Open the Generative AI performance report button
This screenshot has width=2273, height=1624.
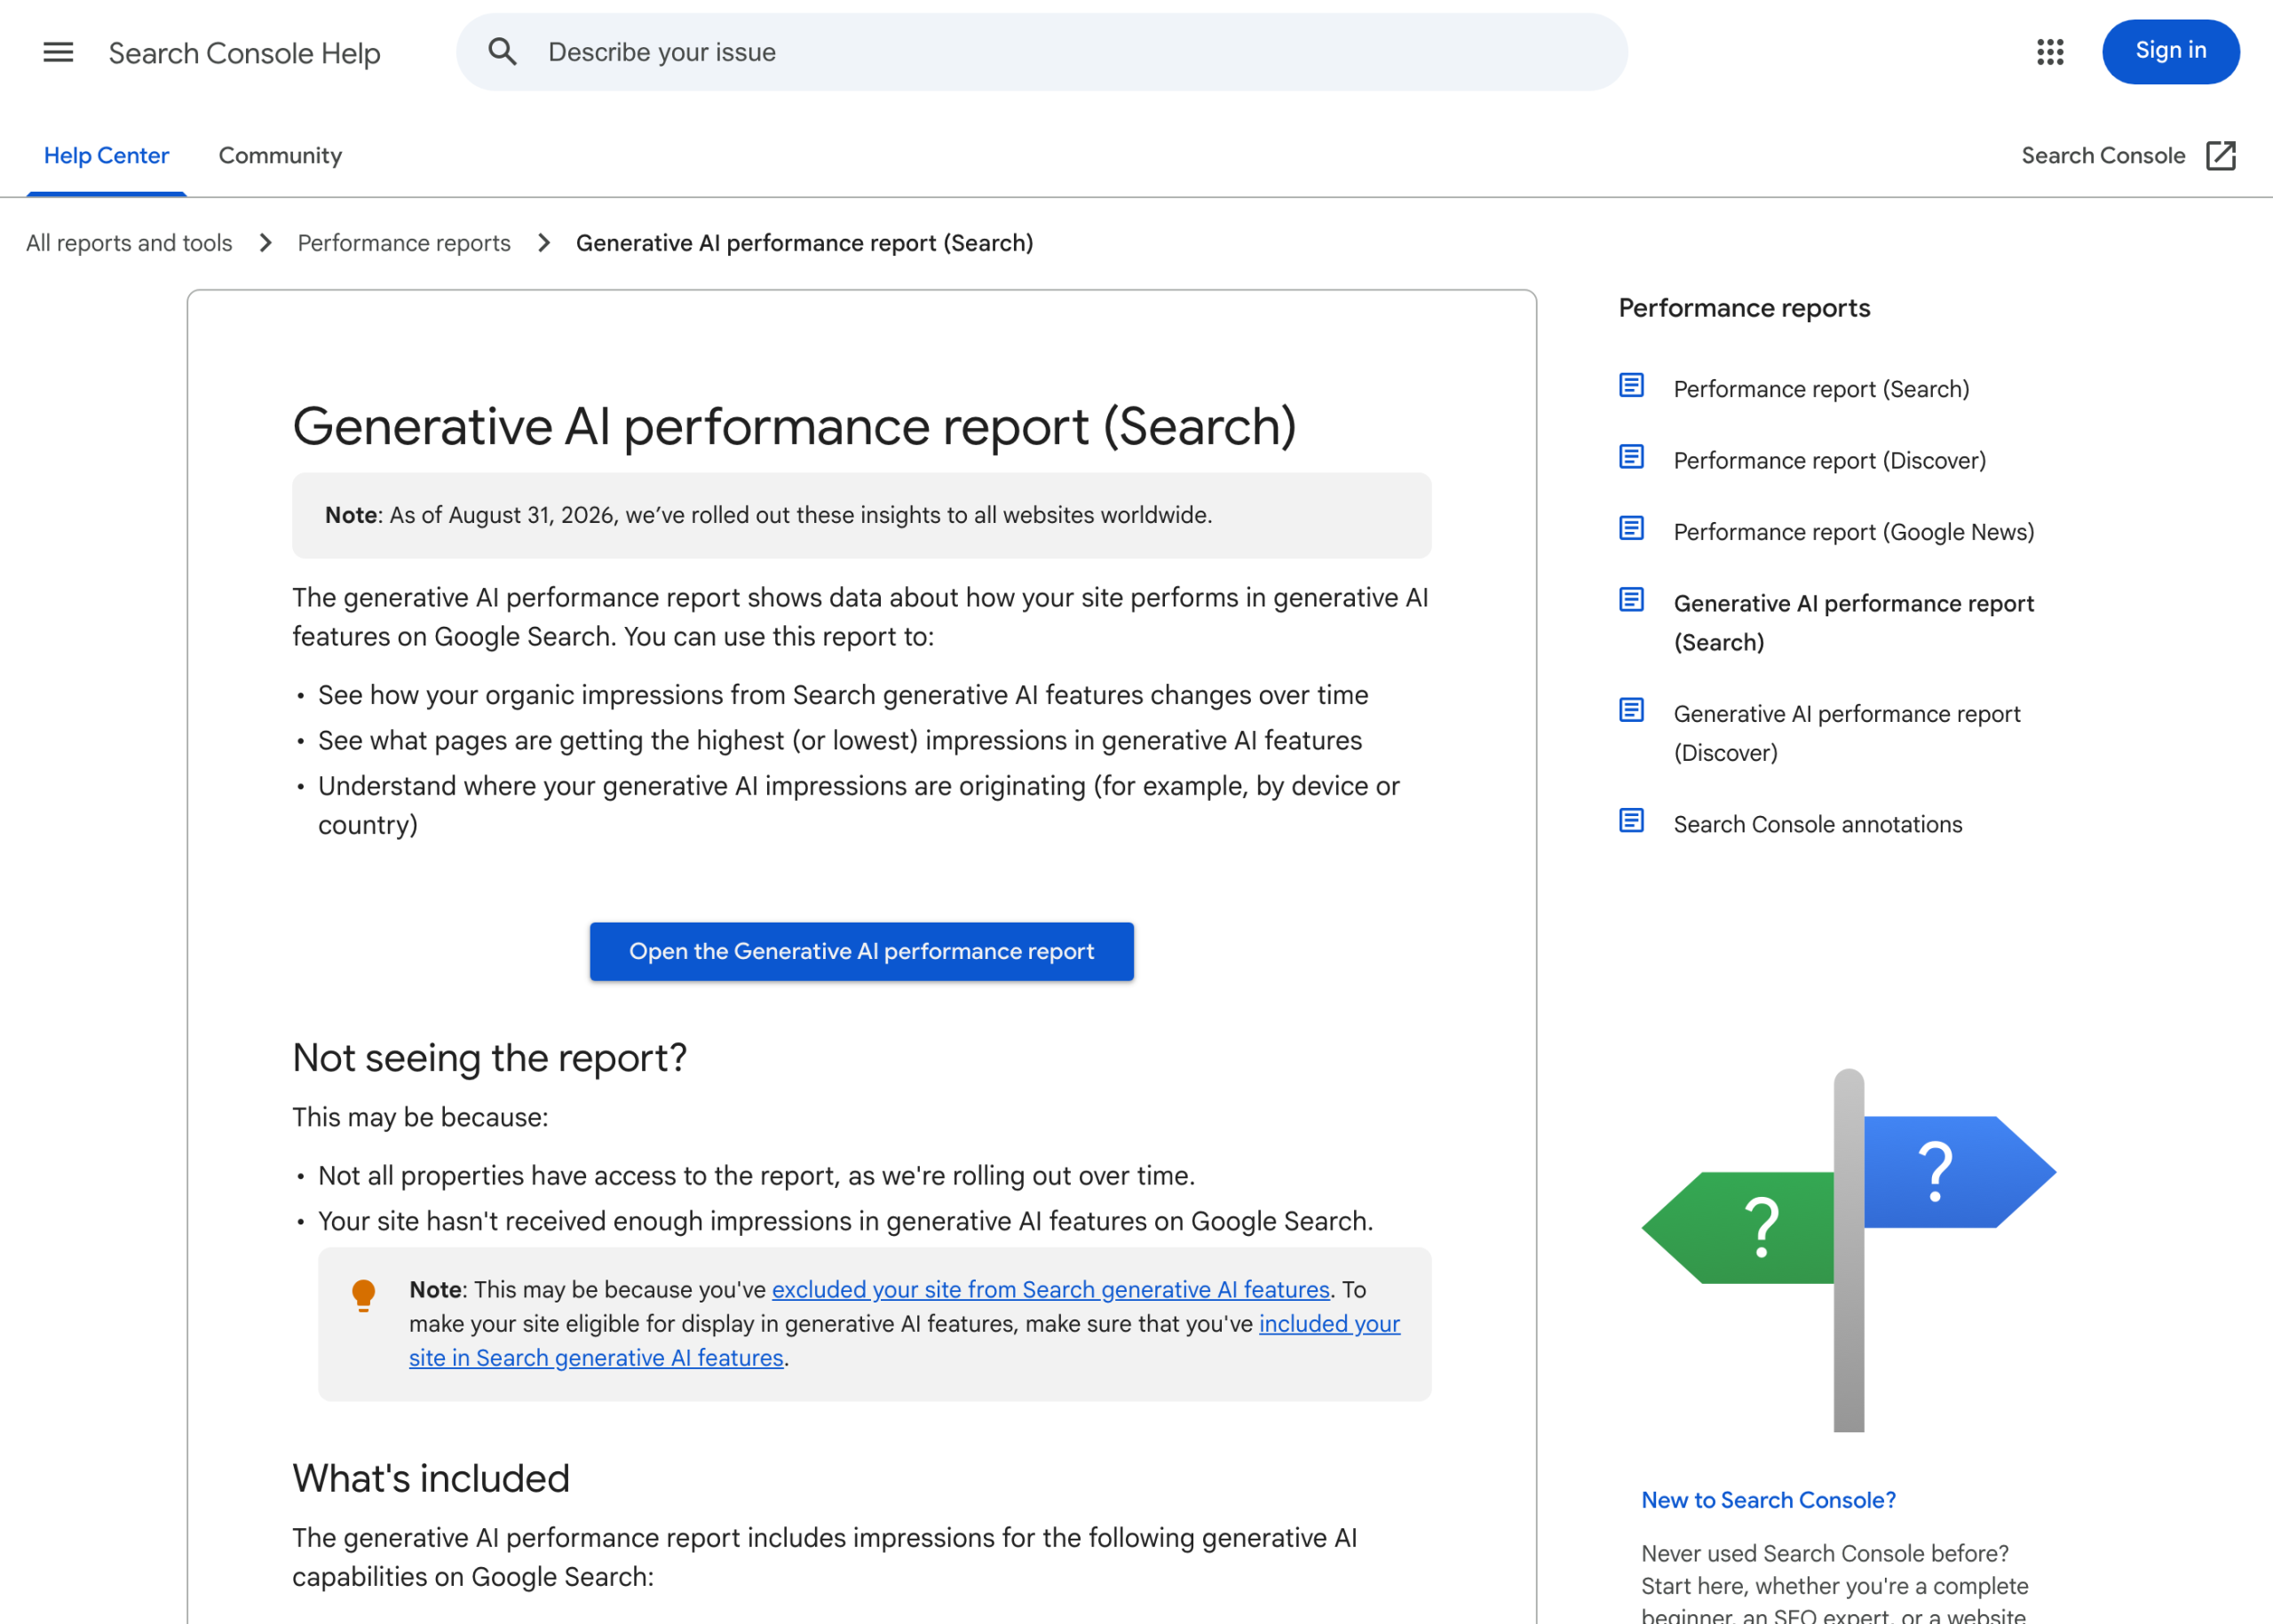click(x=861, y=951)
